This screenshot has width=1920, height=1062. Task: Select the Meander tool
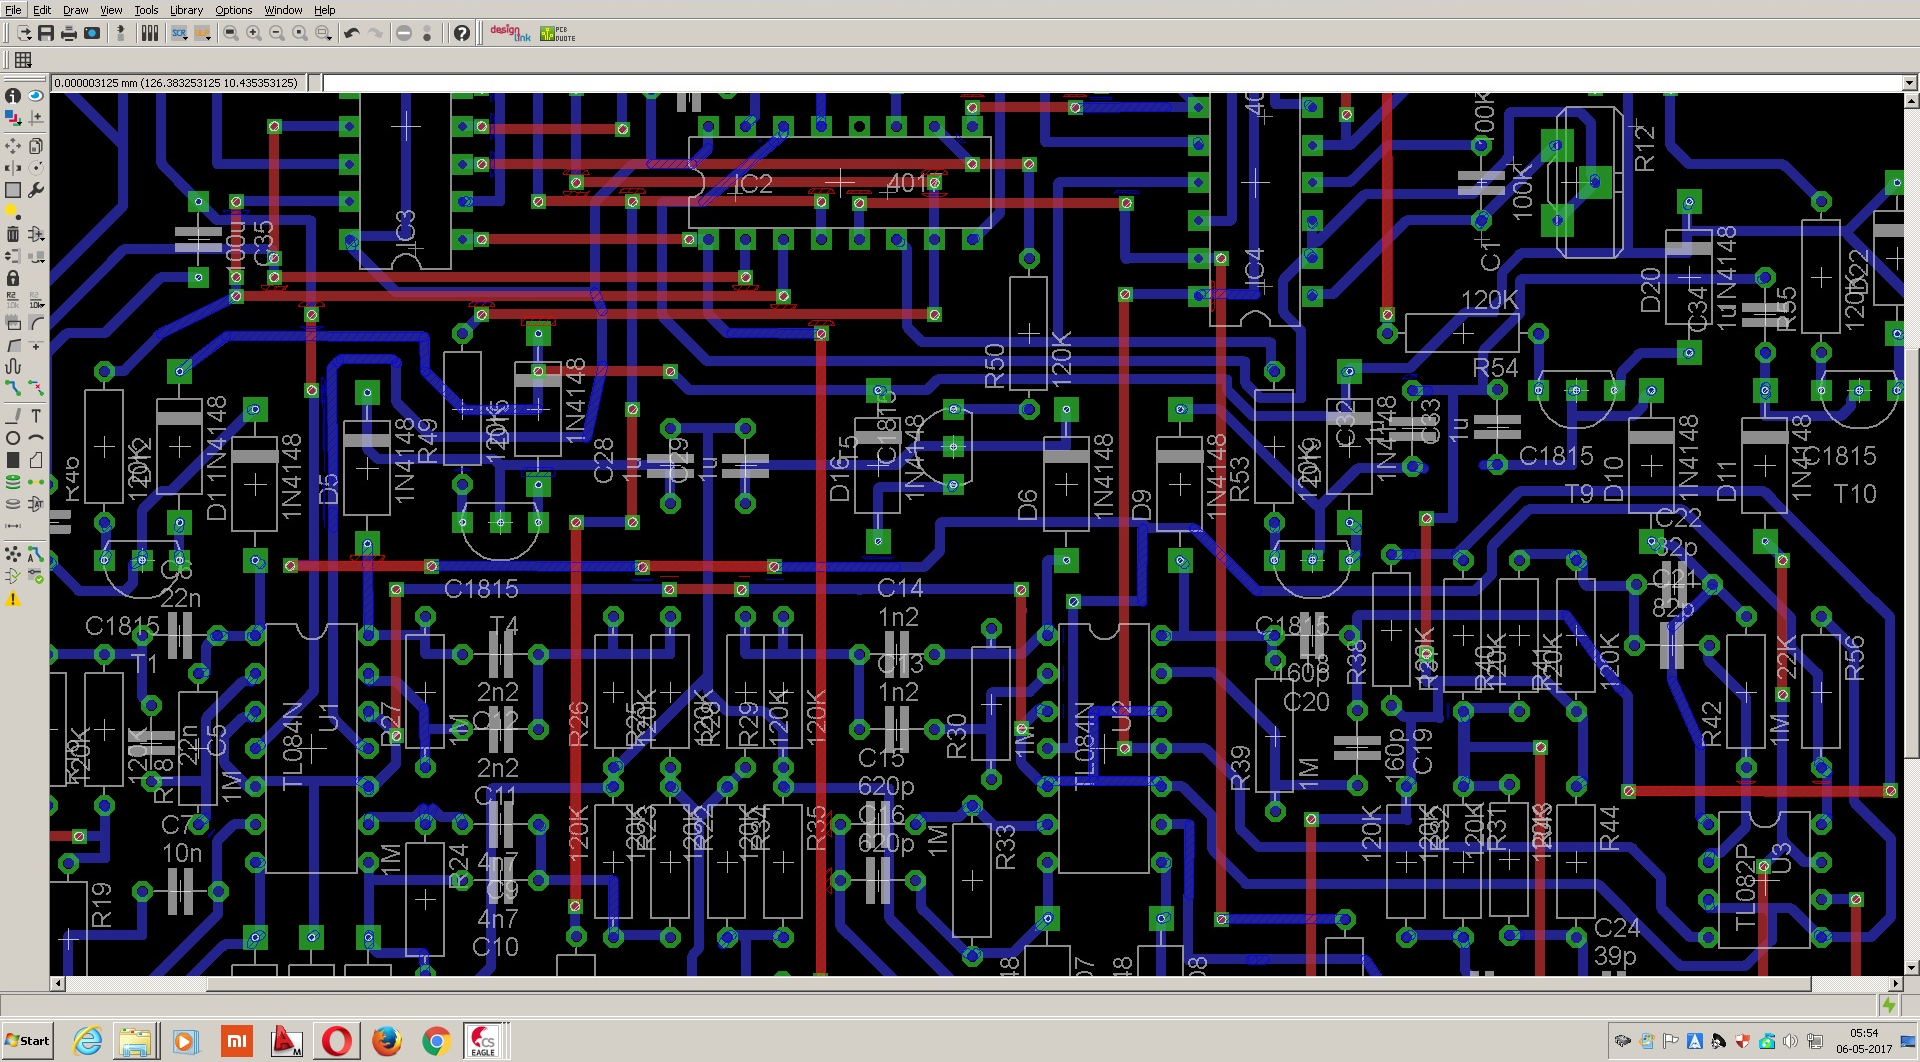tap(13, 366)
